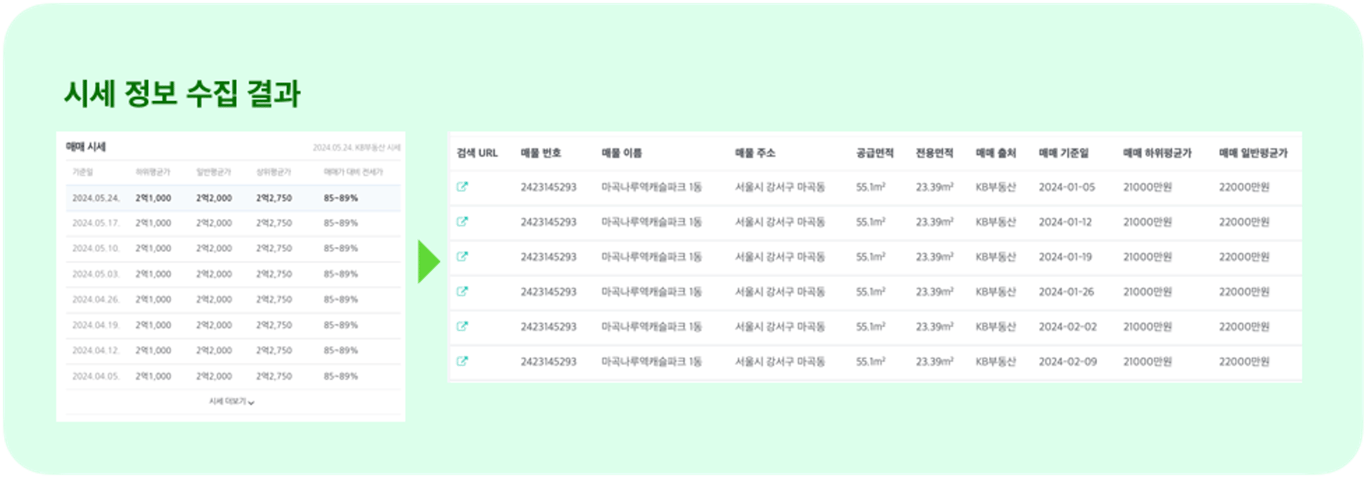Click 마곡나루역캐슬파크 1동 in the first row
The image size is (1366, 477).
(651, 187)
